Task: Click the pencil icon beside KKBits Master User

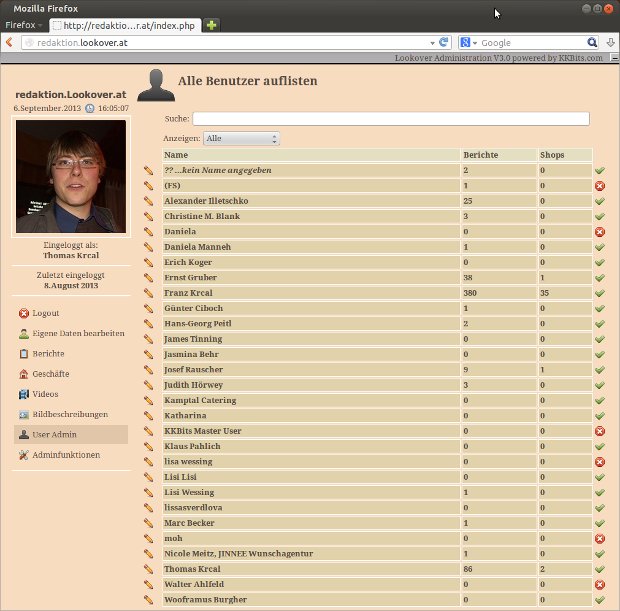Action: click(148, 431)
